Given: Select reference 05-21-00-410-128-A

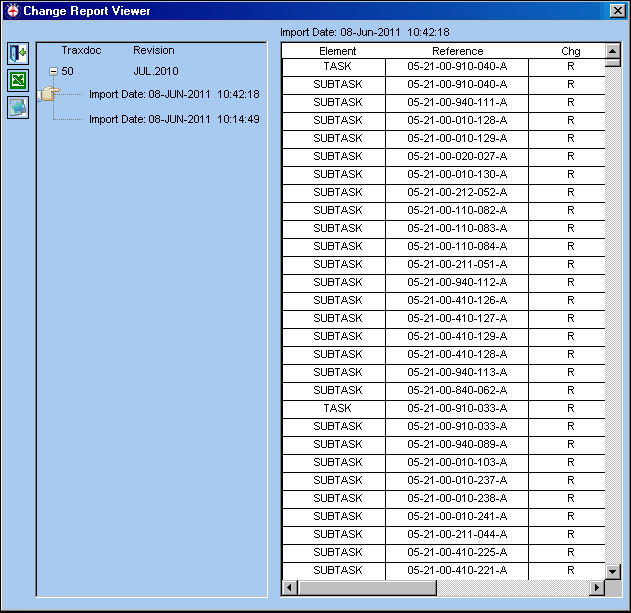Looking at the screenshot, I should click(457, 355).
